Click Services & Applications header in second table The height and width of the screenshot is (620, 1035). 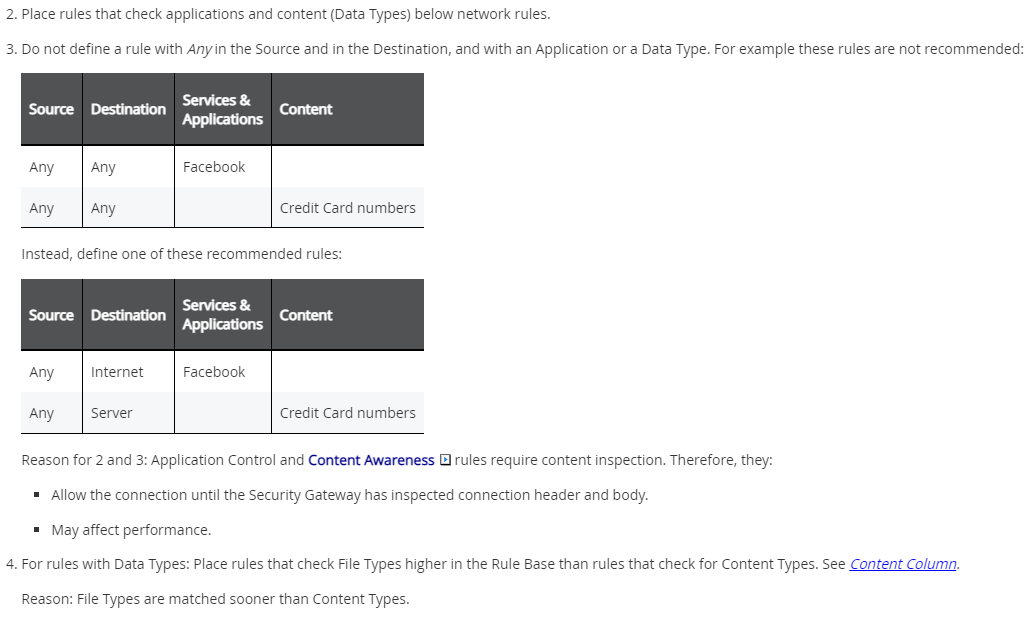click(222, 315)
